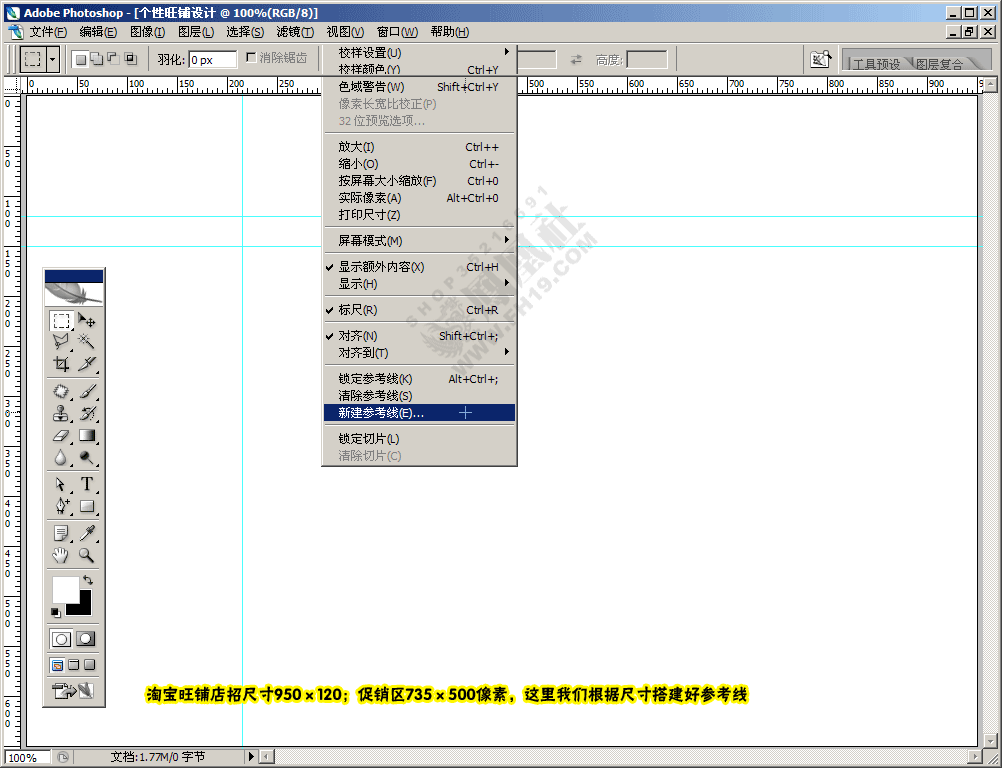
Task: Open the File Browser toggle icon
Action: [x=821, y=59]
